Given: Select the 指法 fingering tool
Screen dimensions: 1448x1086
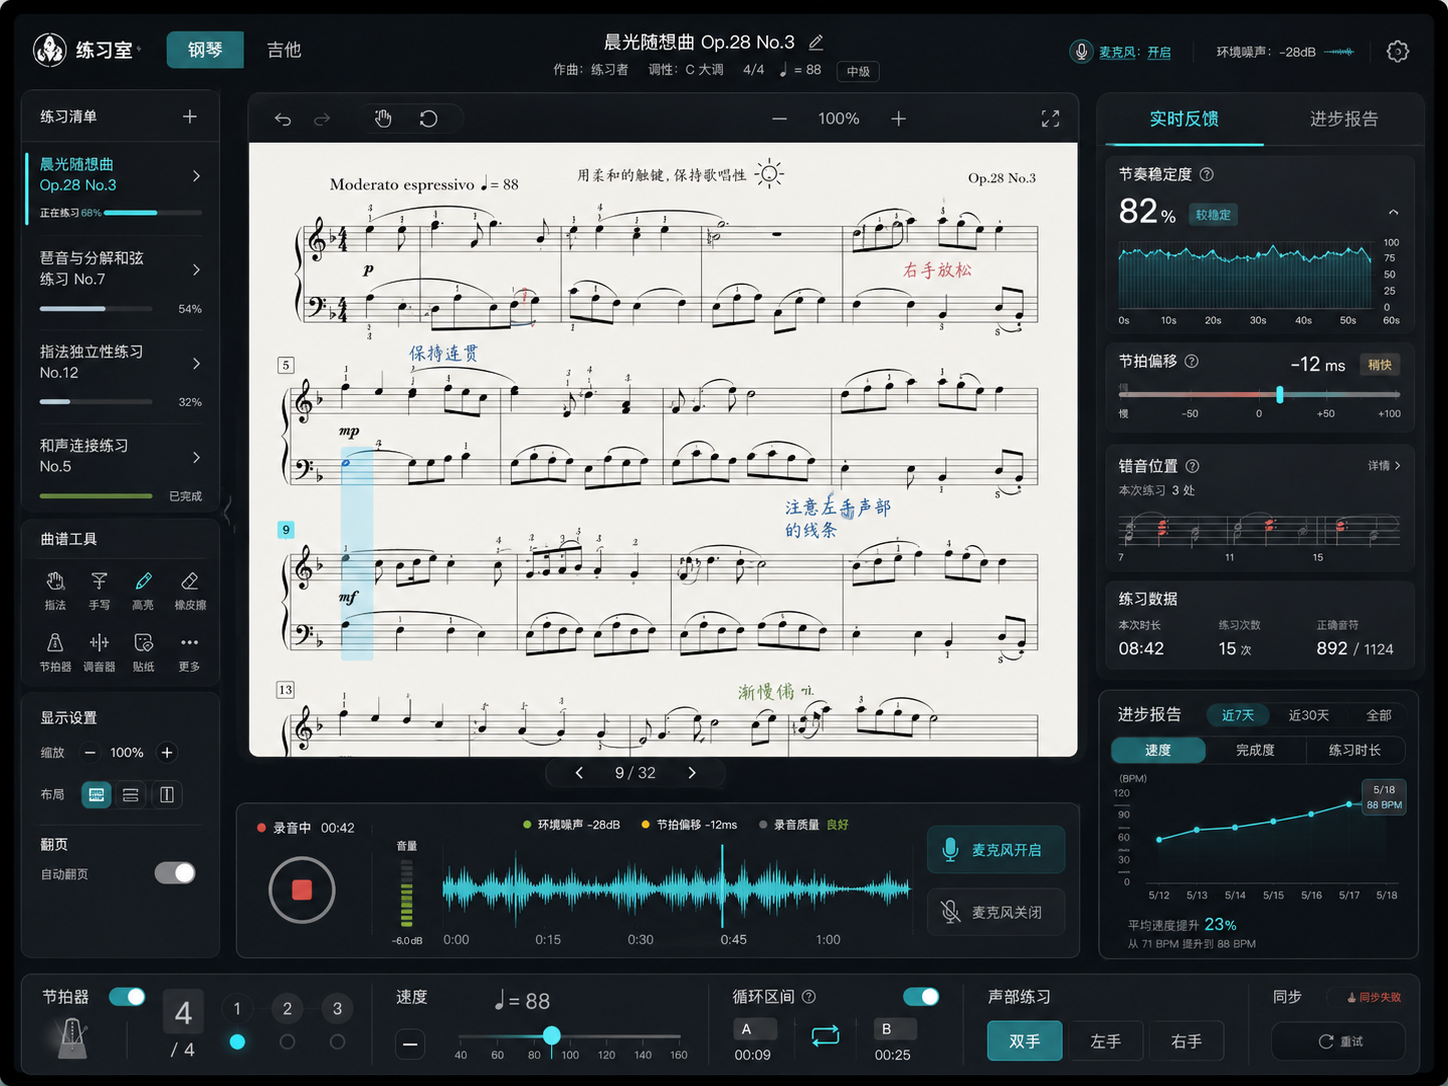Looking at the screenshot, I should [x=55, y=590].
